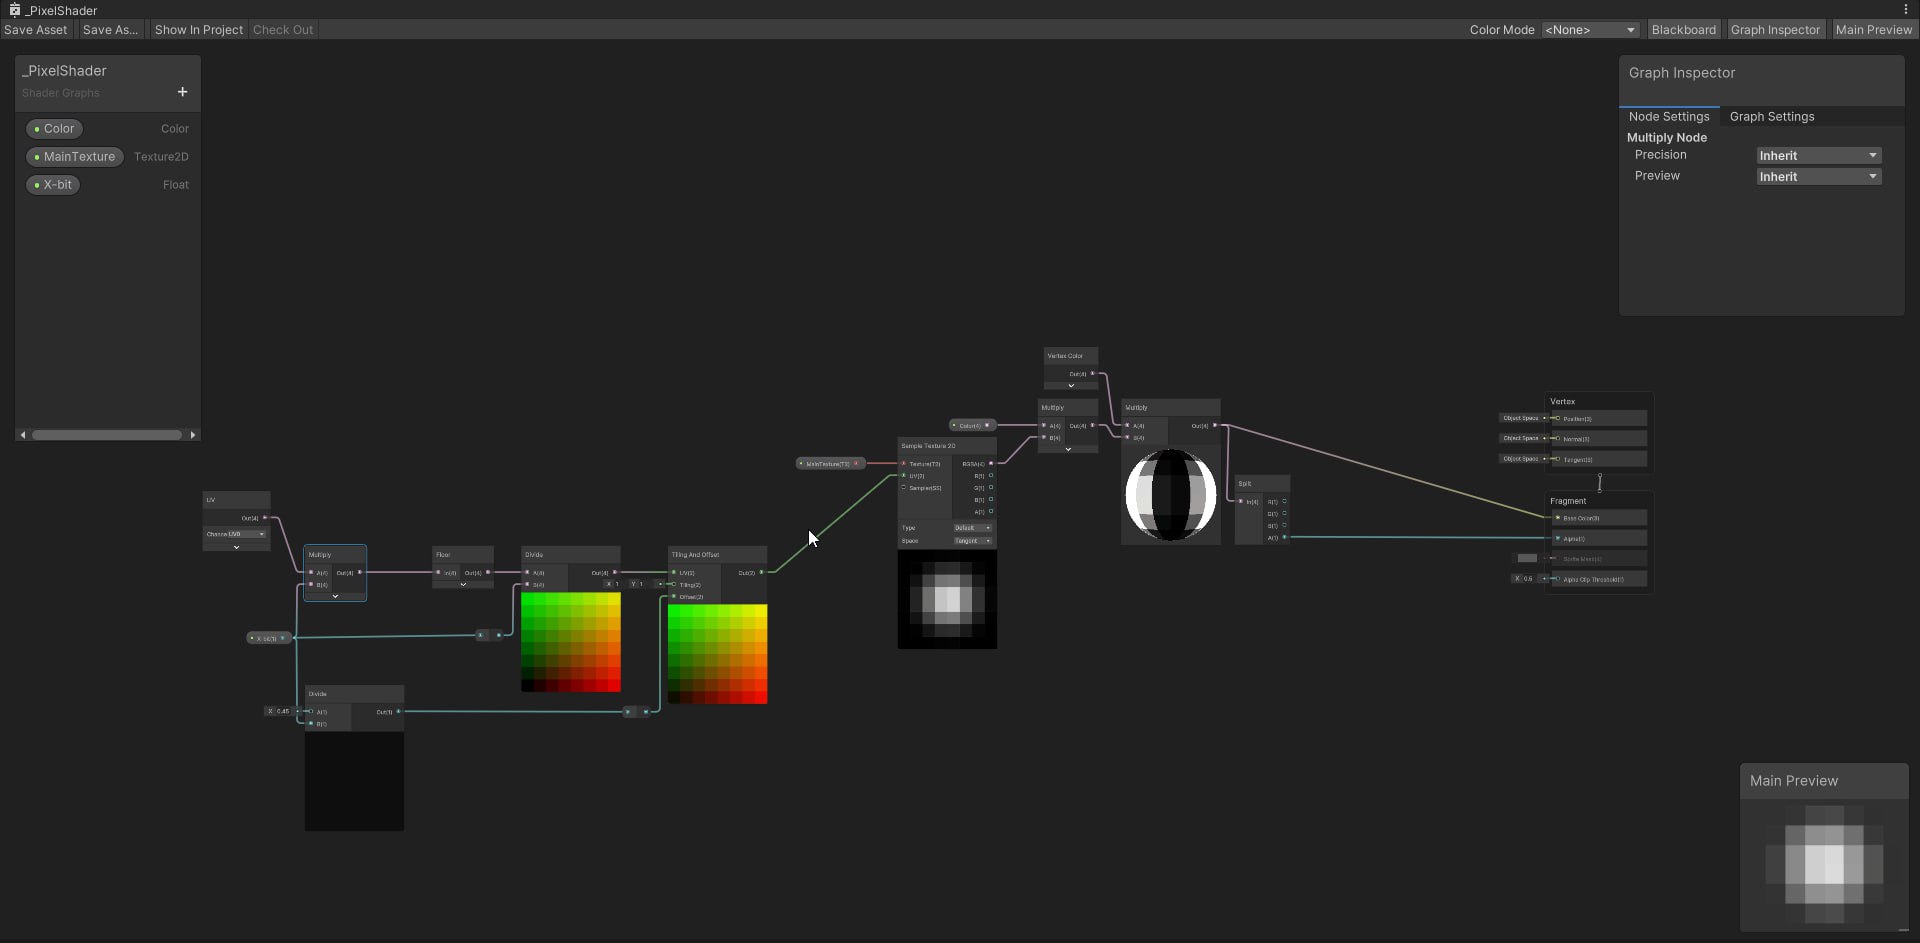Image resolution: width=1920 pixels, height=943 pixels.
Task: Click the UV node's Out(4) output port
Action: coord(265,518)
